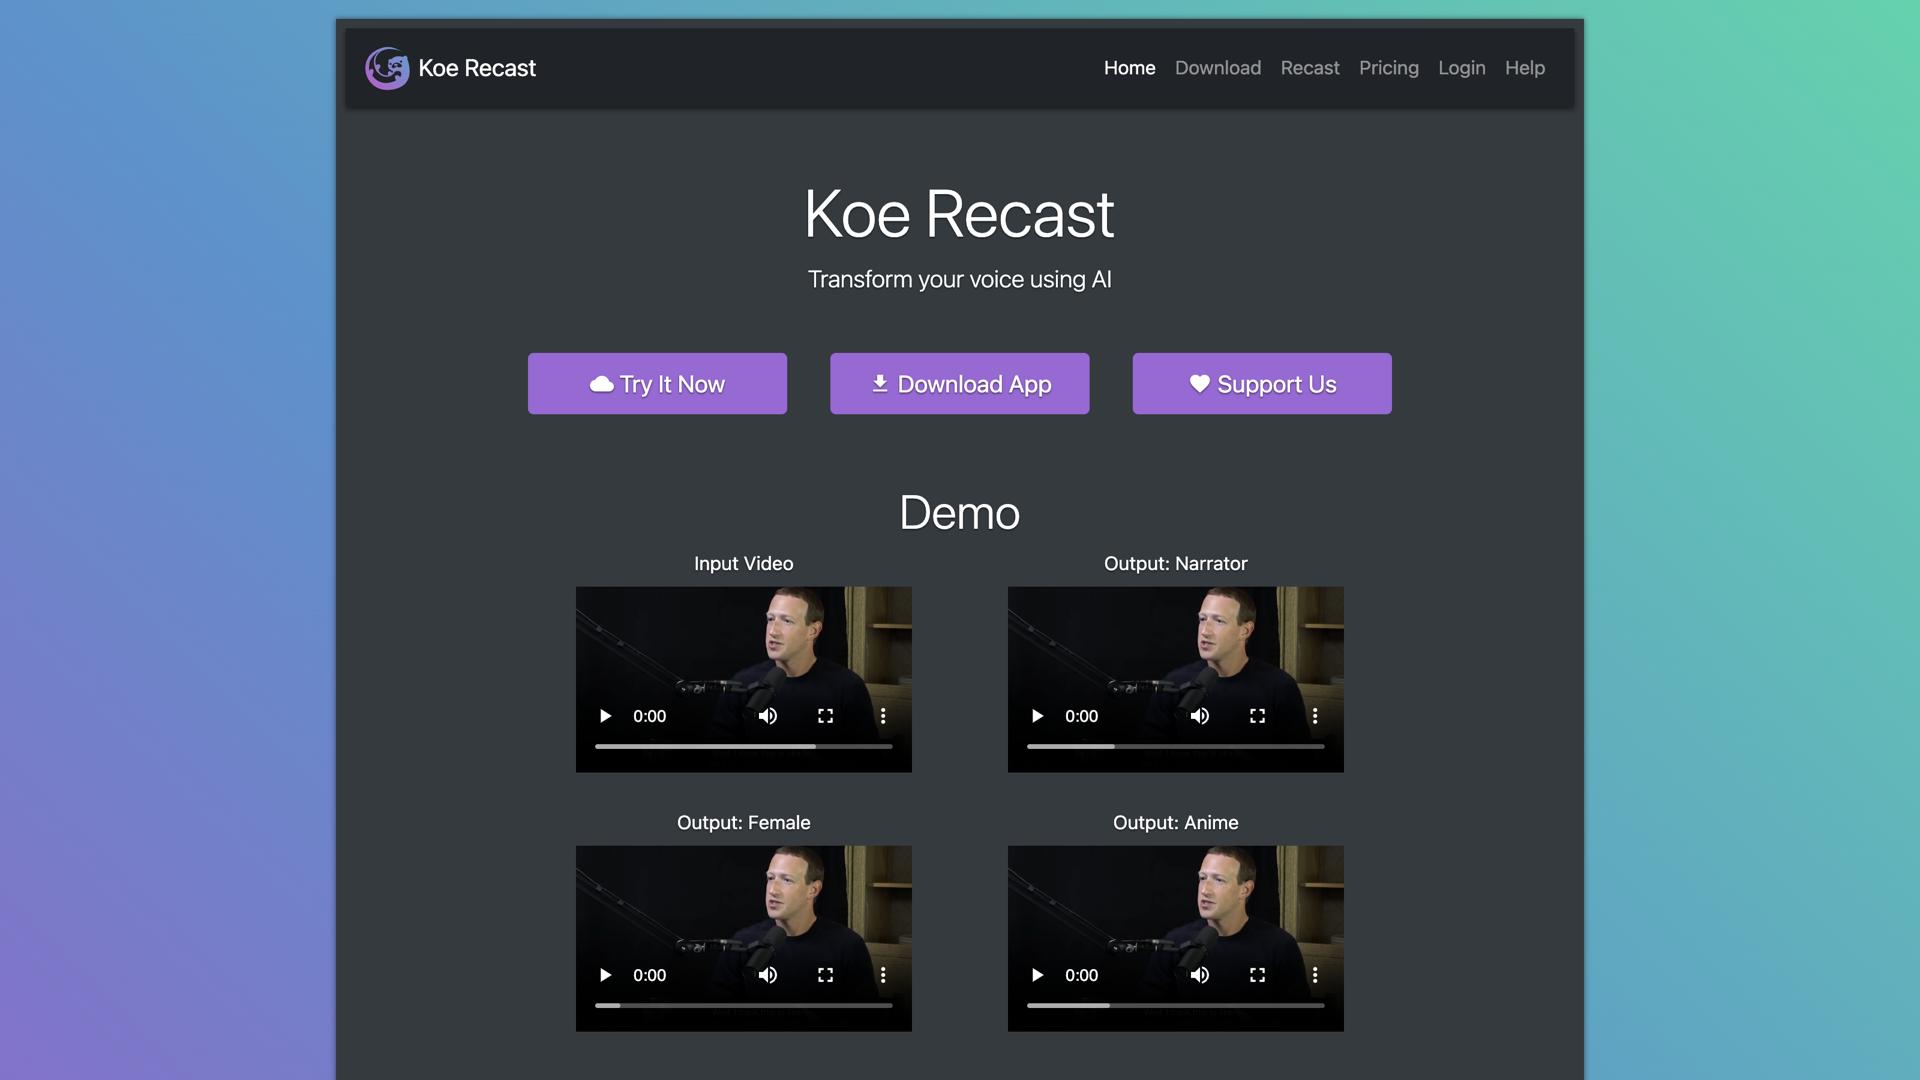Play the Output: Anime video
Image resolution: width=1920 pixels, height=1080 pixels.
[1037, 974]
